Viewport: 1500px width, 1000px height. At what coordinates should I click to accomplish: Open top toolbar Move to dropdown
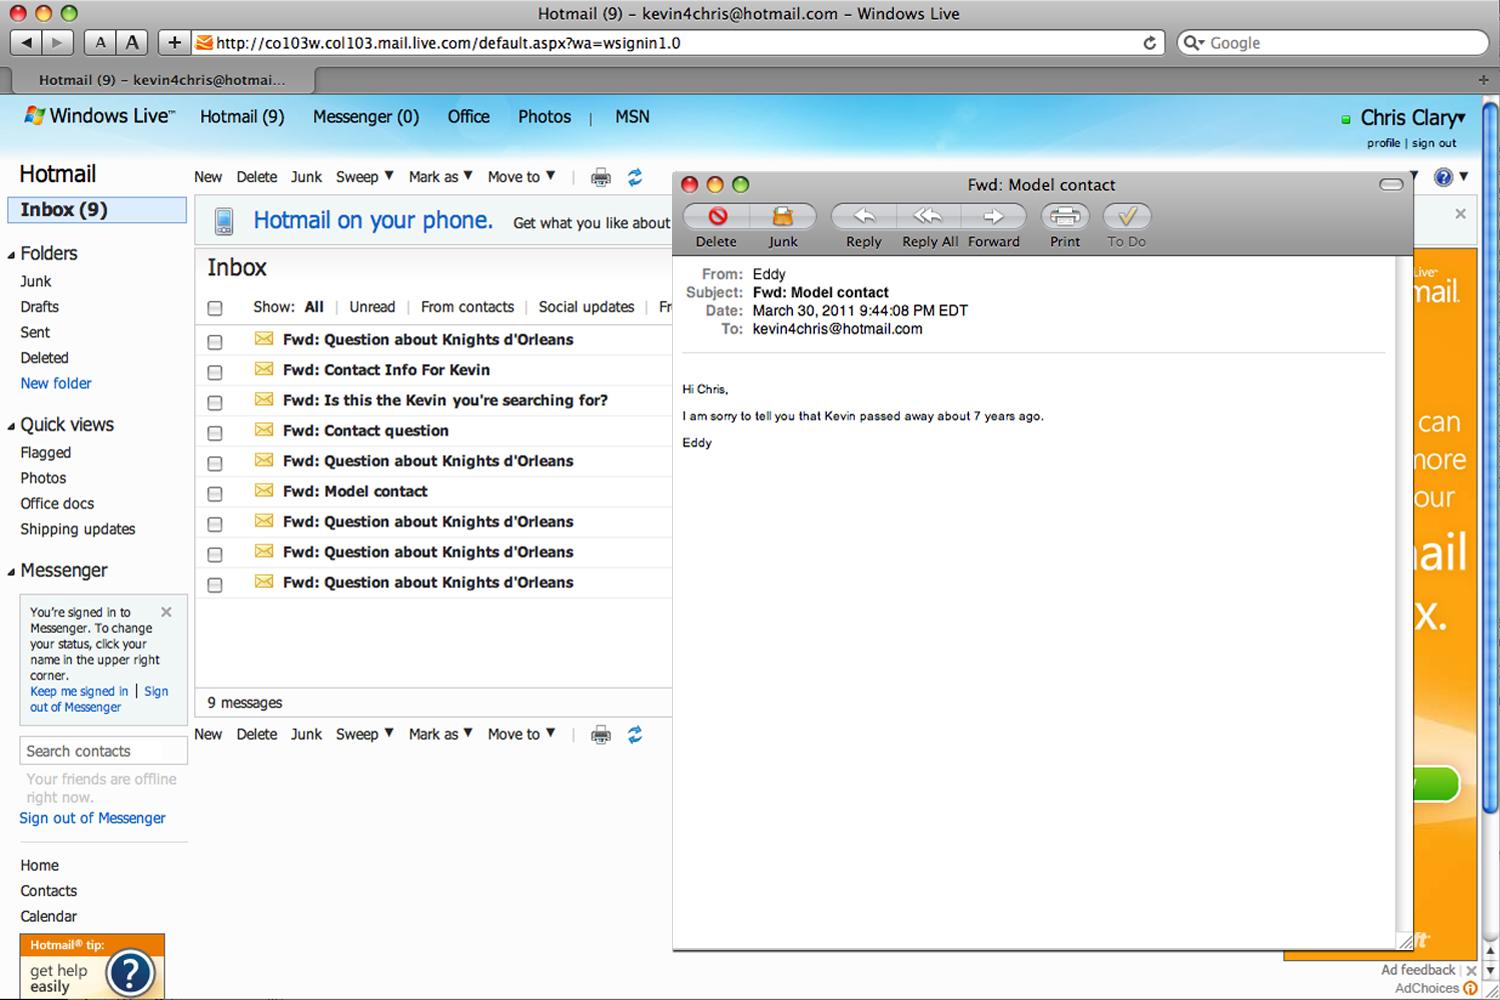click(x=521, y=177)
